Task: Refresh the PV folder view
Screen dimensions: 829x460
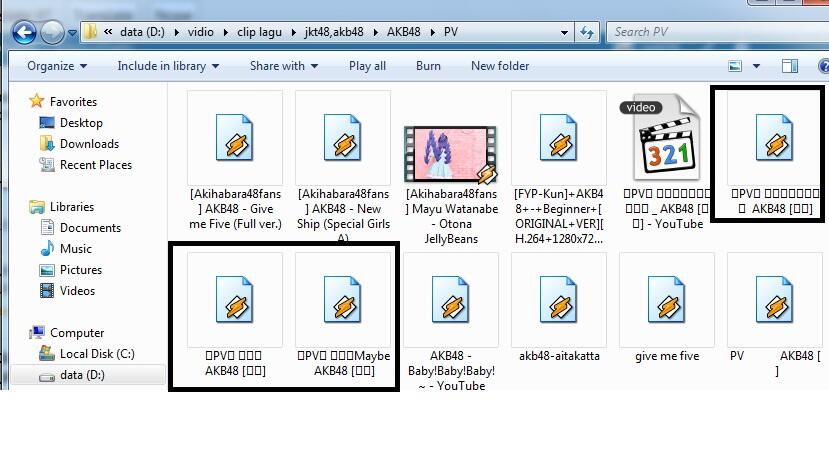Action: tap(586, 32)
